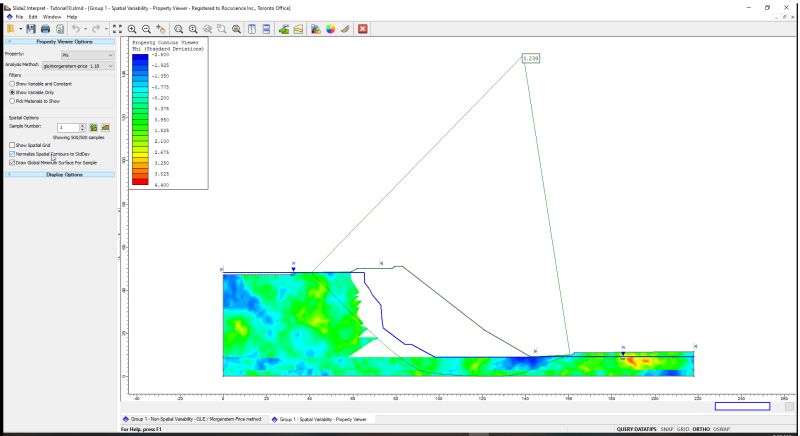800x436 pixels.
Task: Click the yellow layered report icon
Action: click(298, 29)
